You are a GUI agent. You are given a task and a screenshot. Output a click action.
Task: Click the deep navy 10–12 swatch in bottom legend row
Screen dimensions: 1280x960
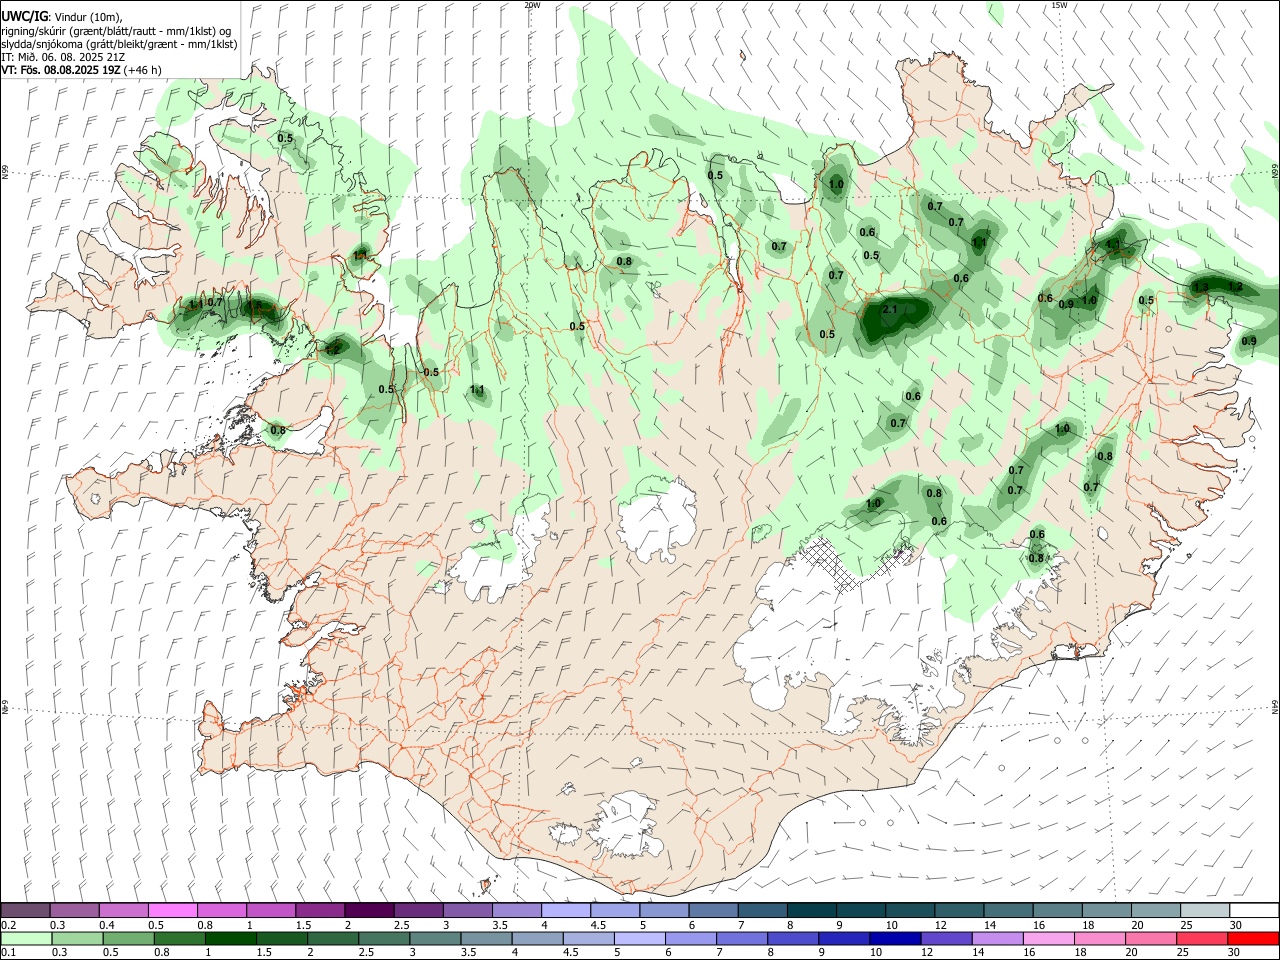pyautogui.click(x=895, y=938)
